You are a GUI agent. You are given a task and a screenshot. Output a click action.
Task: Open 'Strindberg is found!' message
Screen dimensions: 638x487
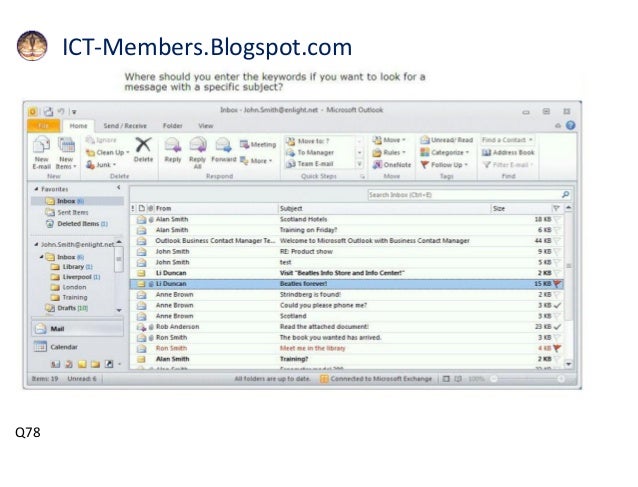click(347, 295)
